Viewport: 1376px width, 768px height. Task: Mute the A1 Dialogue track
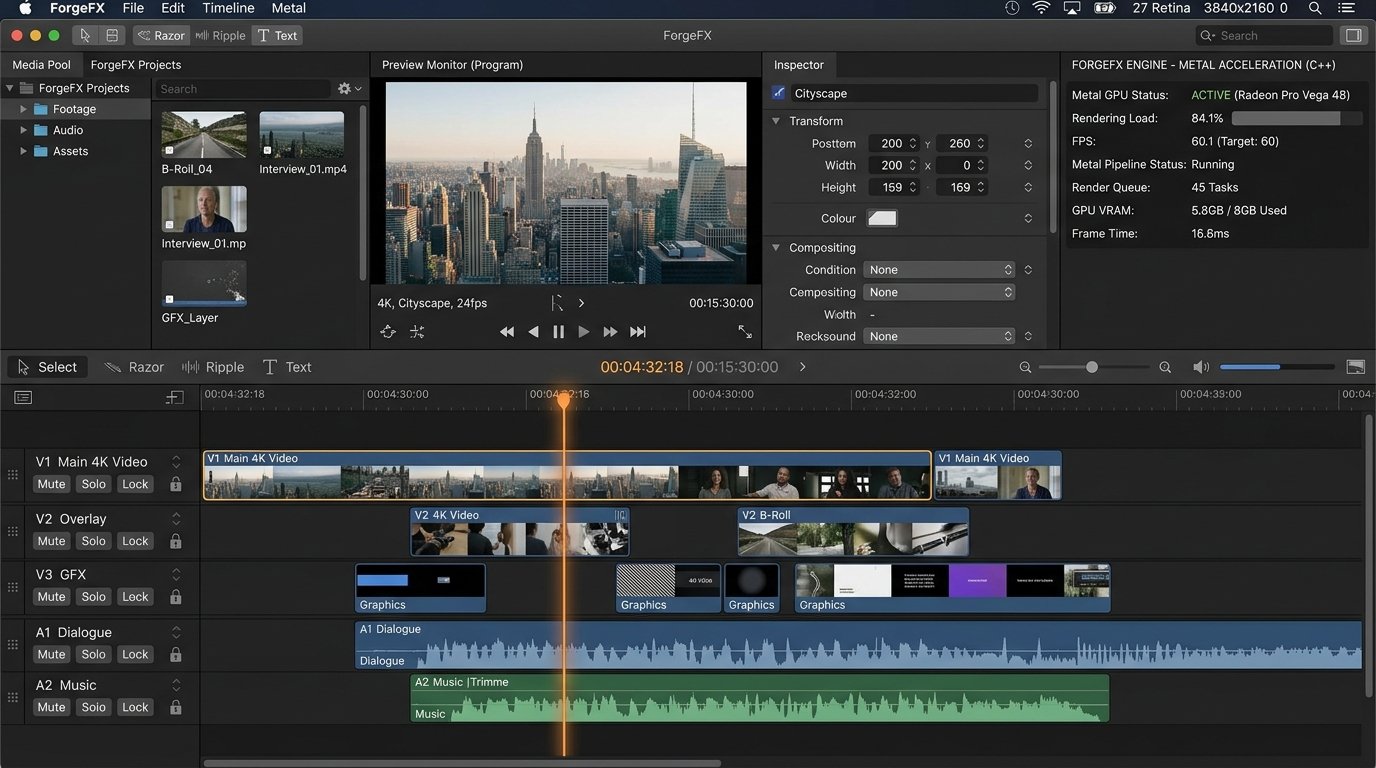[x=51, y=654]
